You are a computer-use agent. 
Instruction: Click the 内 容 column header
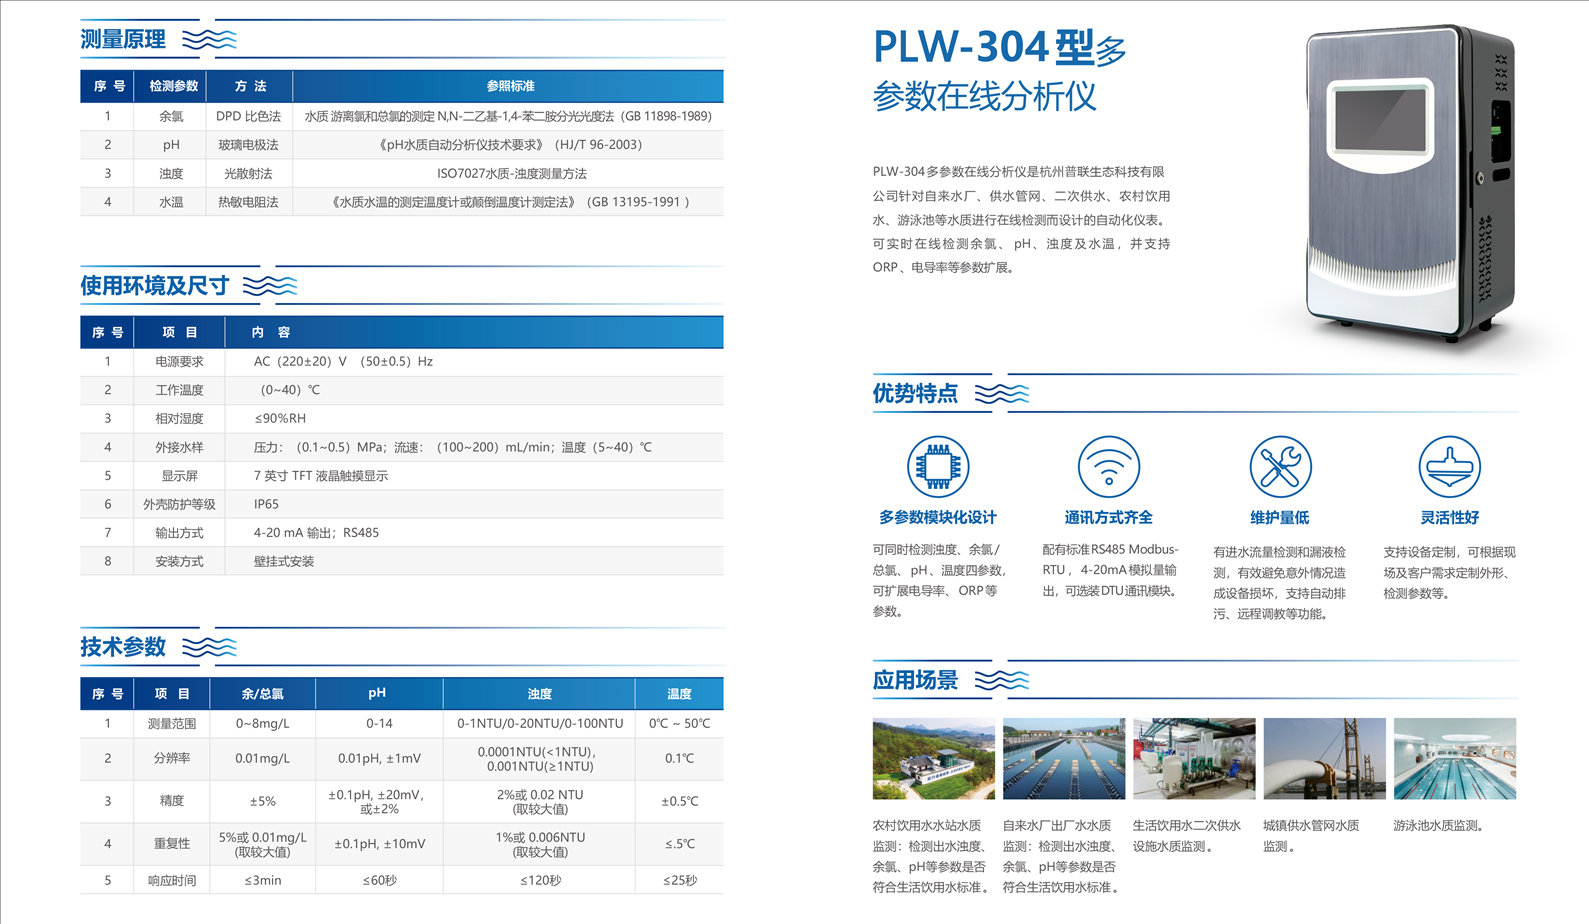click(270, 332)
